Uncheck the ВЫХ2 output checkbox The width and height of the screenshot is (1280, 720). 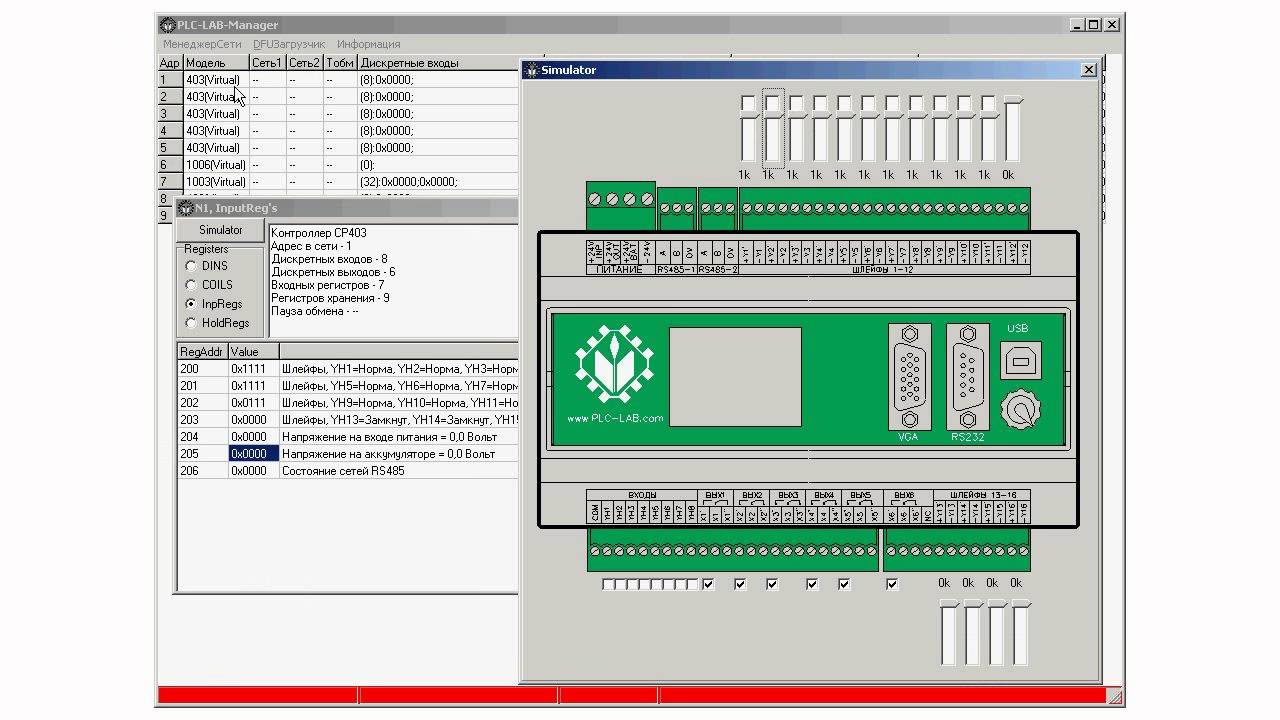pyautogui.click(x=740, y=584)
